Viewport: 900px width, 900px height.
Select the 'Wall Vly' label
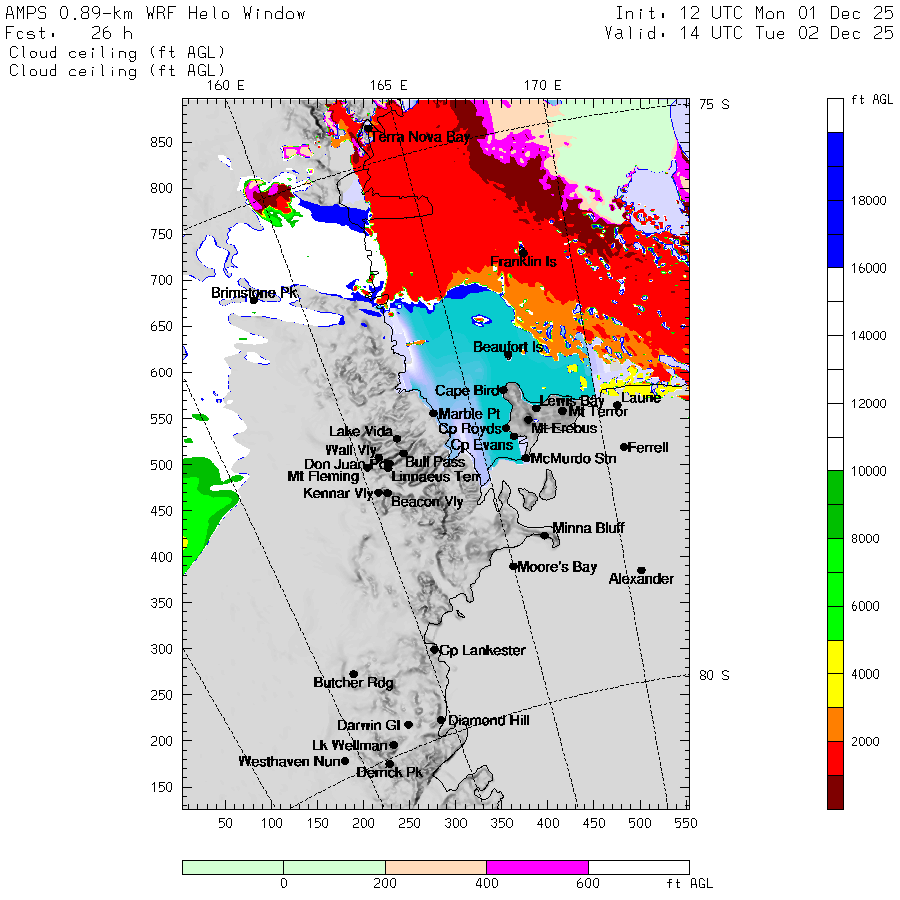click(351, 450)
